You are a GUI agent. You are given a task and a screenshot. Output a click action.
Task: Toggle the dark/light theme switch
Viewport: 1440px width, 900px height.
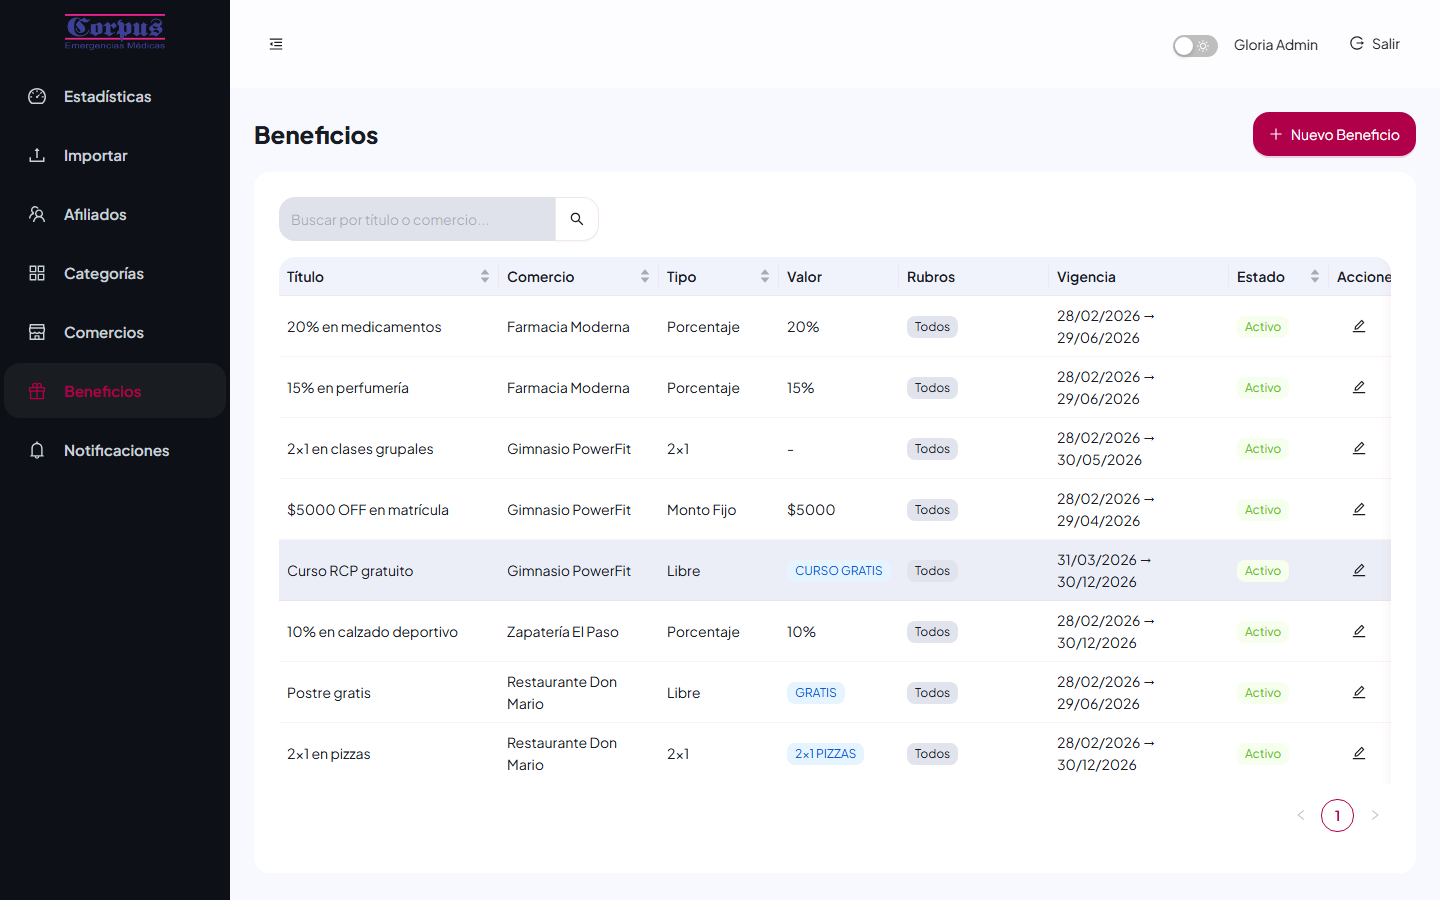(x=1195, y=46)
